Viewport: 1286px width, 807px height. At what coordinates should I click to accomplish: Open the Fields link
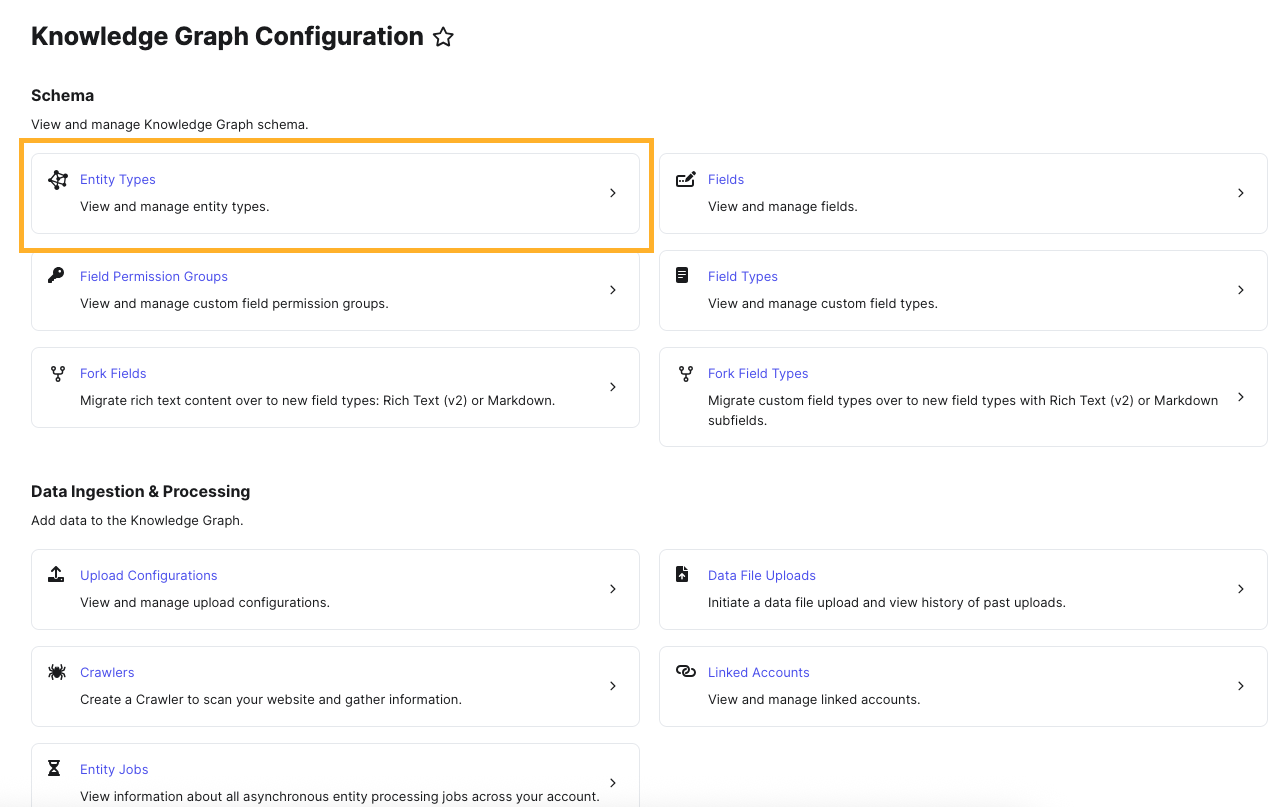pyautogui.click(x=726, y=180)
